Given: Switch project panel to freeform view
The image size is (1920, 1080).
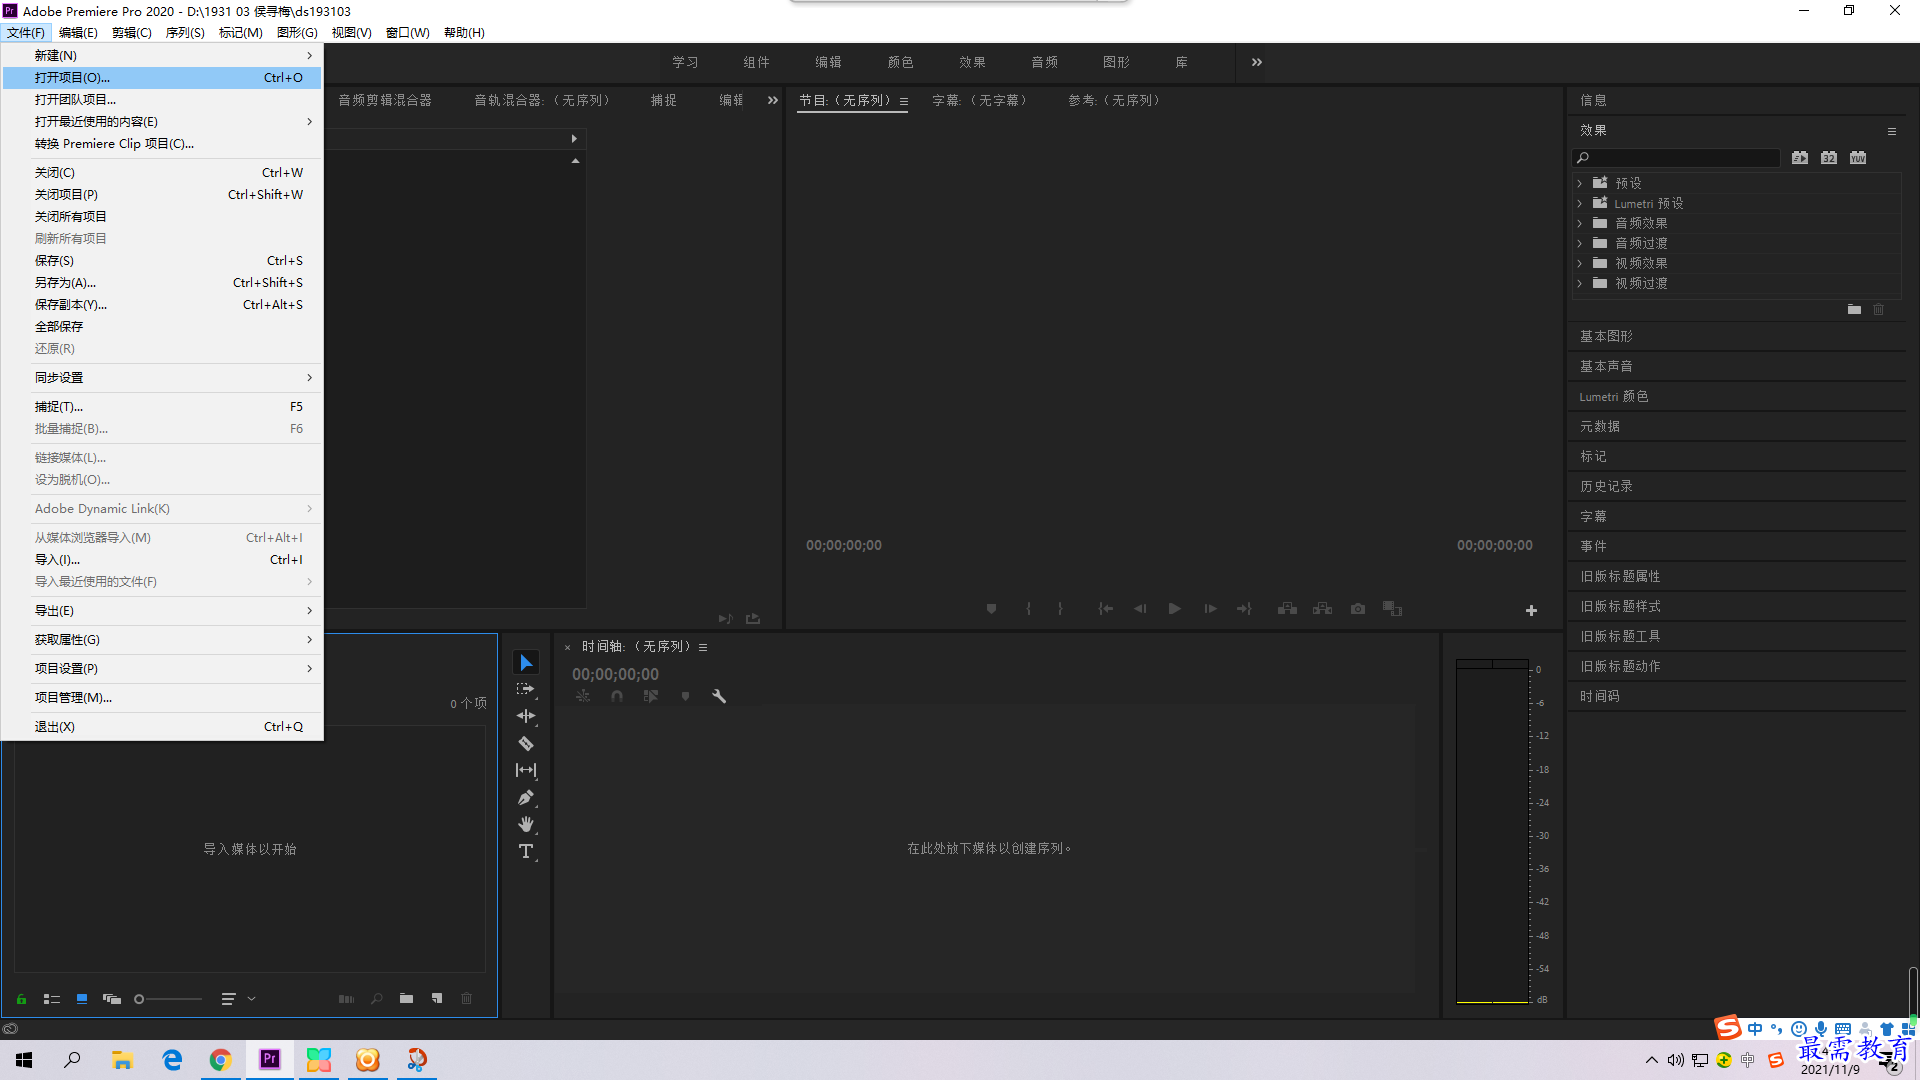Looking at the screenshot, I should pos(112,998).
